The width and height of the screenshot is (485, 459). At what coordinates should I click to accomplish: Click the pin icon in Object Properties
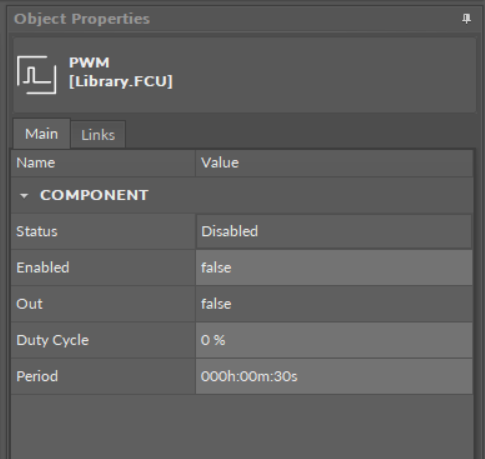point(466,19)
